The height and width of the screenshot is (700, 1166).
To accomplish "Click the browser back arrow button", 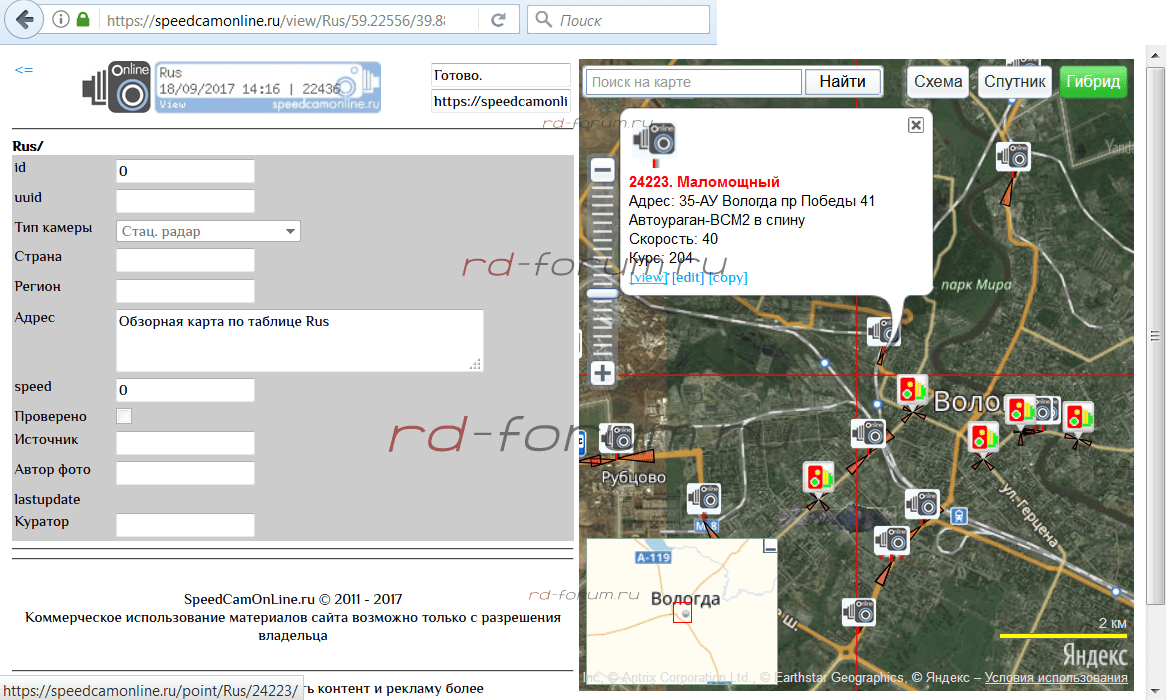I will [x=25, y=19].
